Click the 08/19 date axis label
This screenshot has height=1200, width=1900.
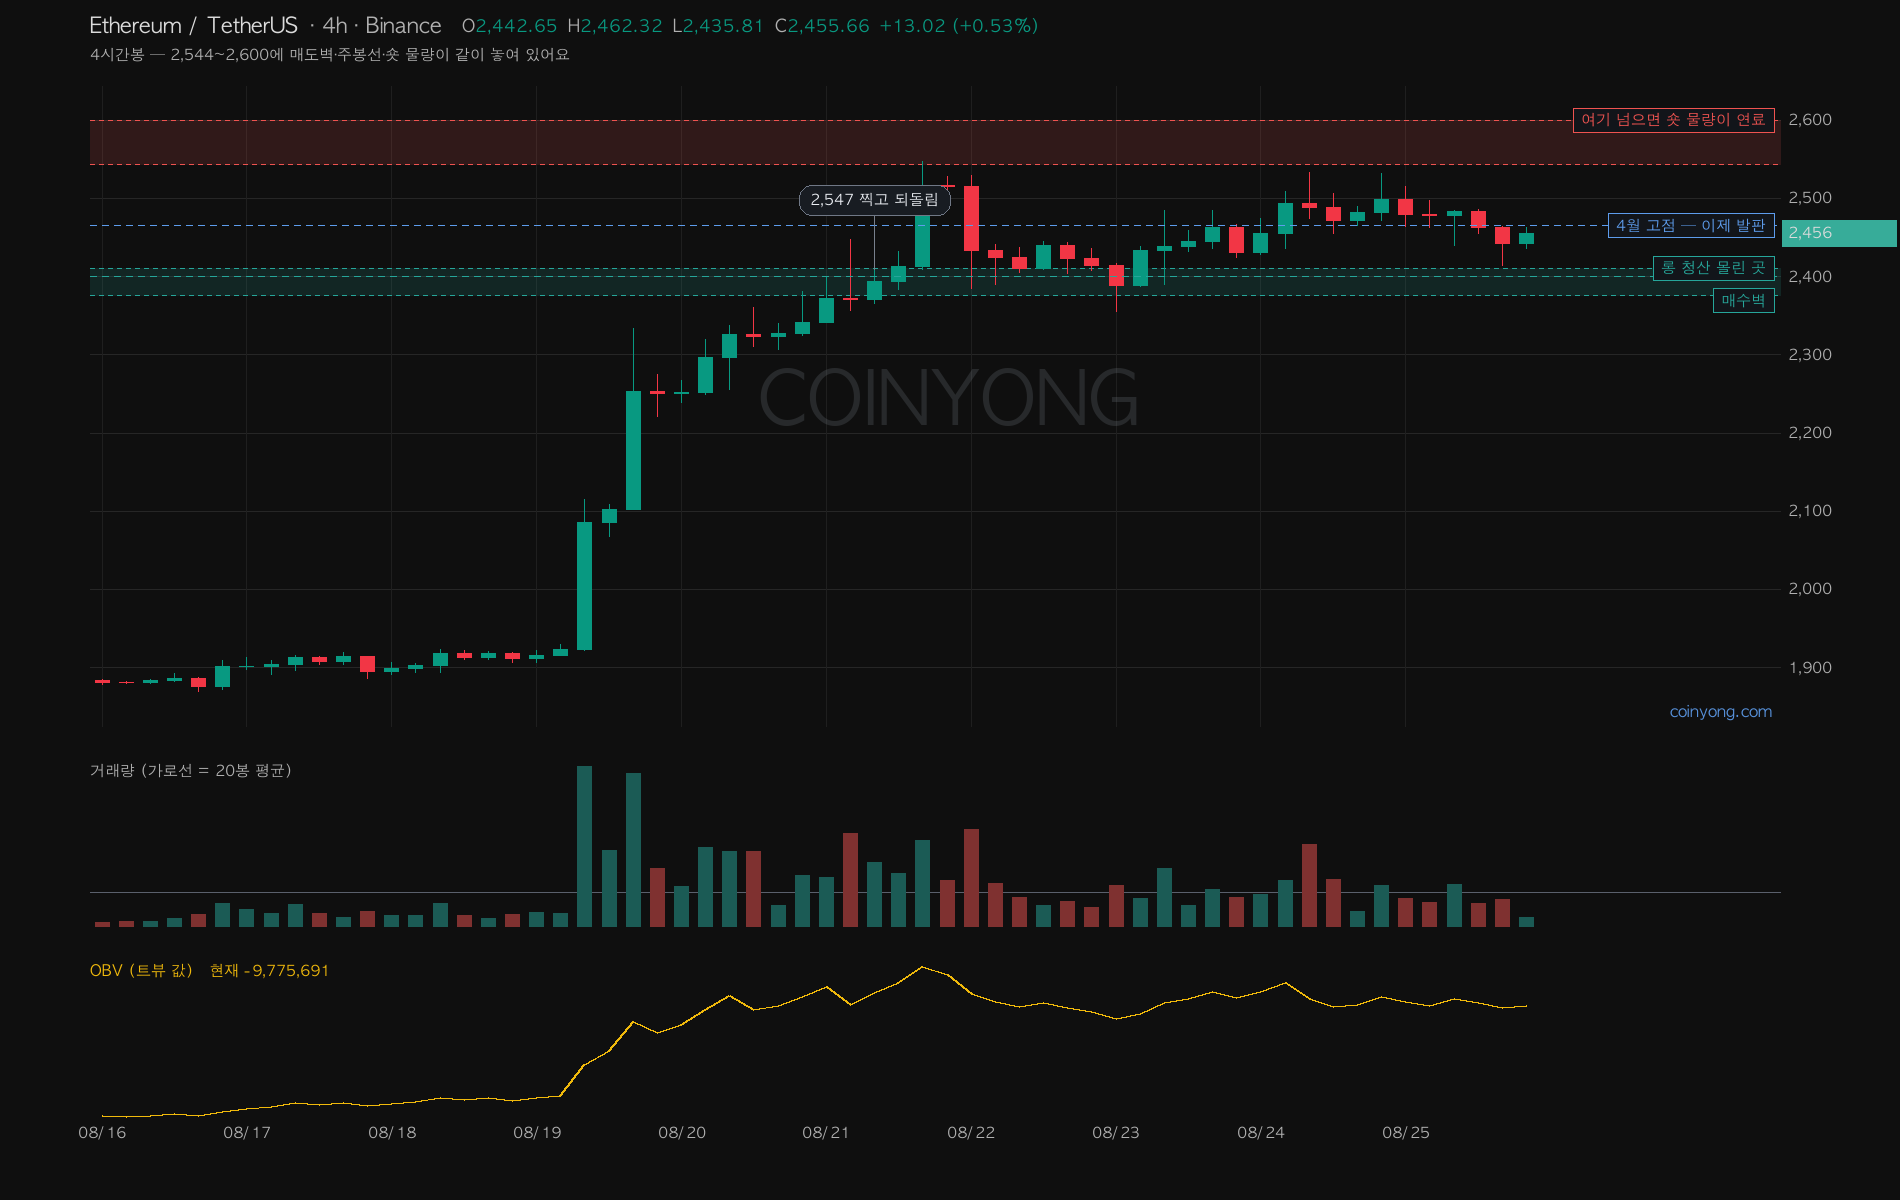point(537,1133)
